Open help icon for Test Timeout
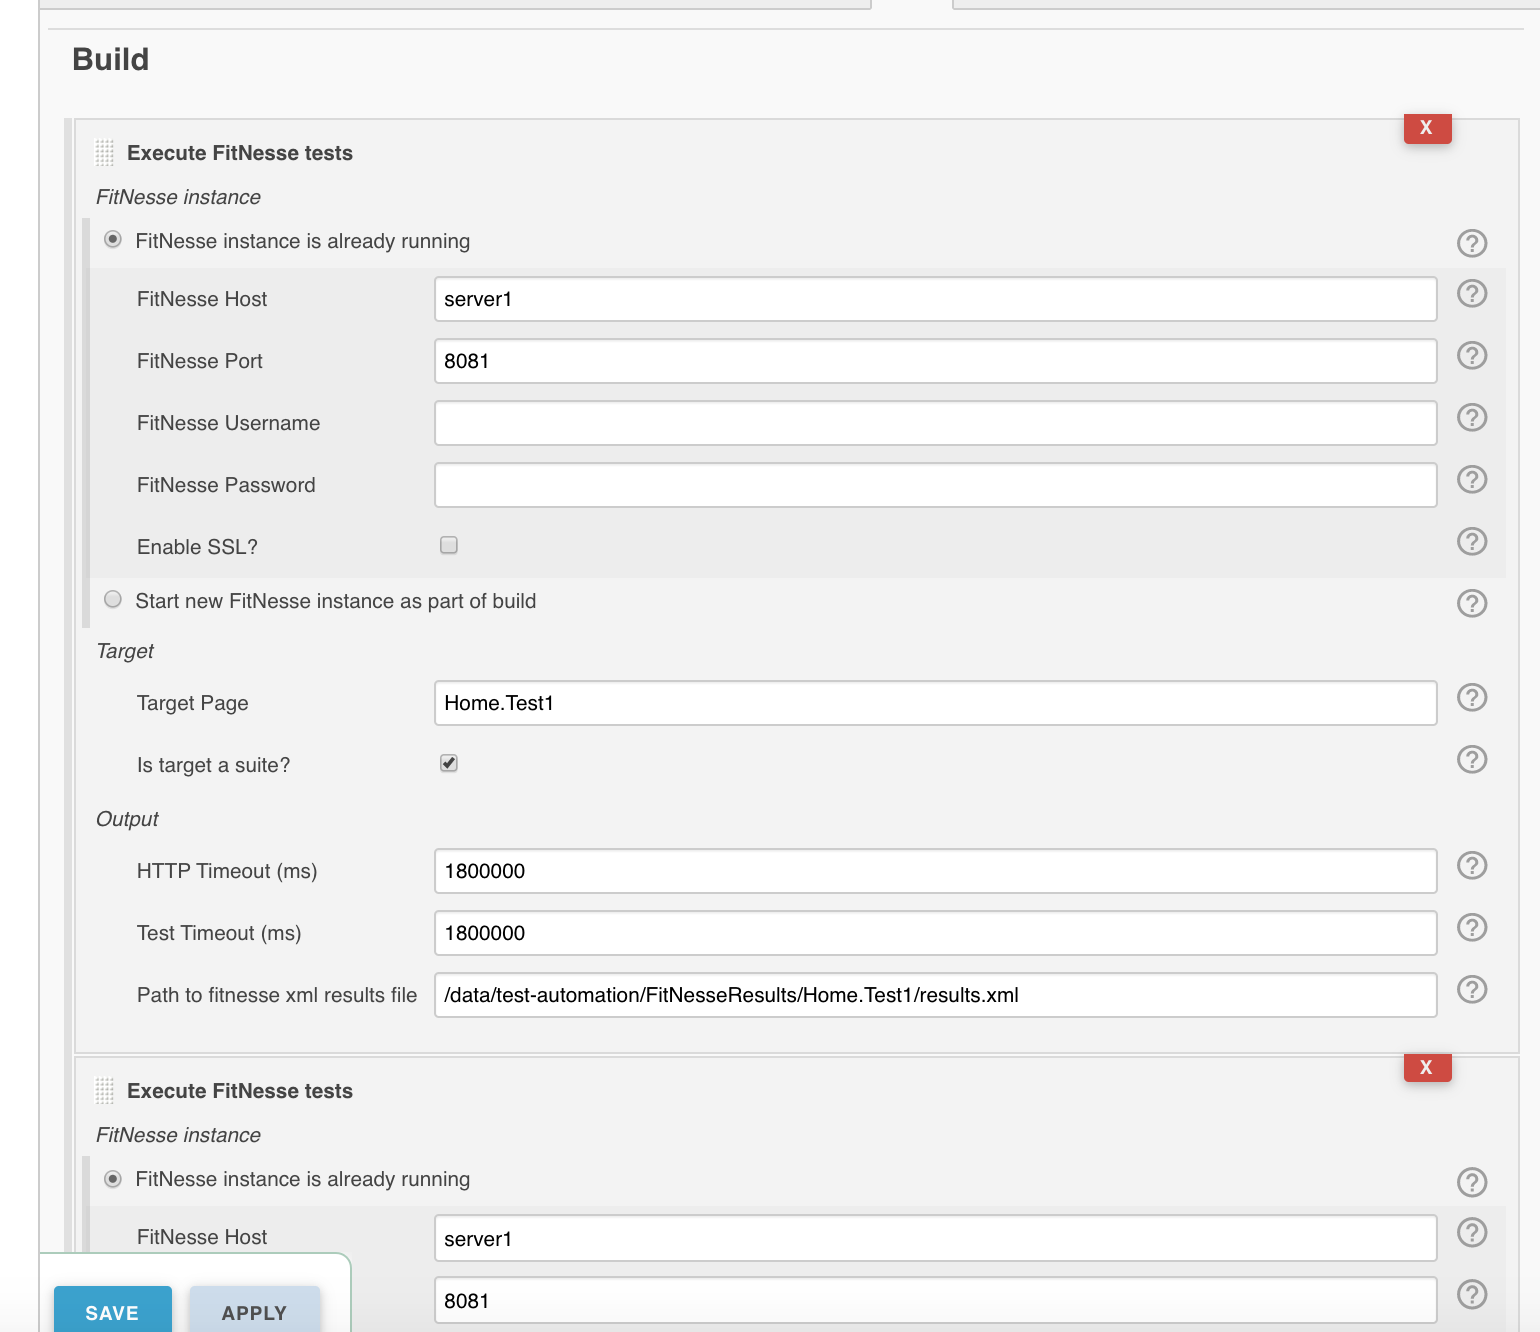The height and width of the screenshot is (1332, 1540). tap(1471, 927)
